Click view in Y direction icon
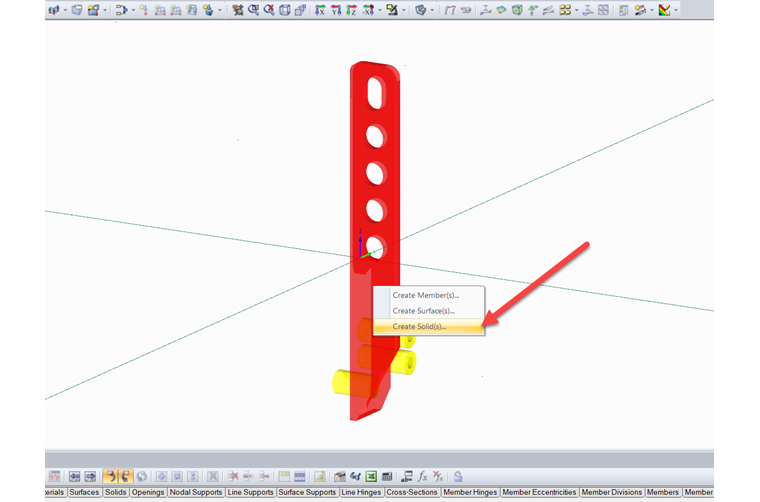The height and width of the screenshot is (502, 760). (336, 10)
